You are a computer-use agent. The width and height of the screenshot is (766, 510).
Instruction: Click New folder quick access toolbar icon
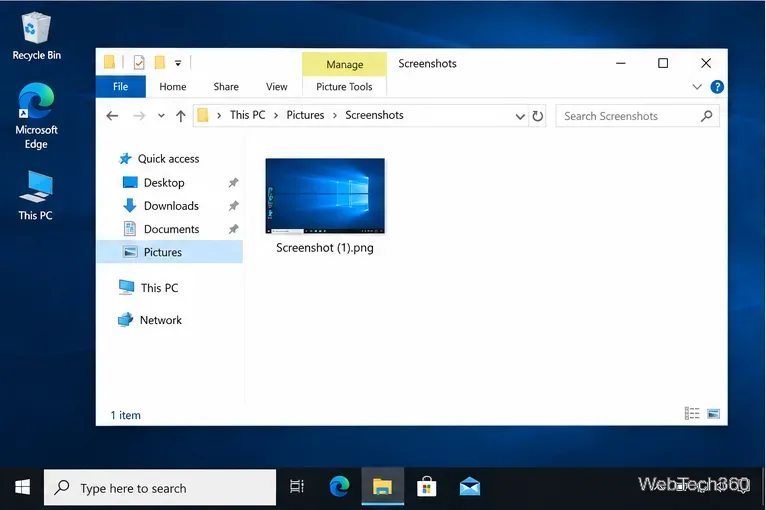(x=159, y=63)
